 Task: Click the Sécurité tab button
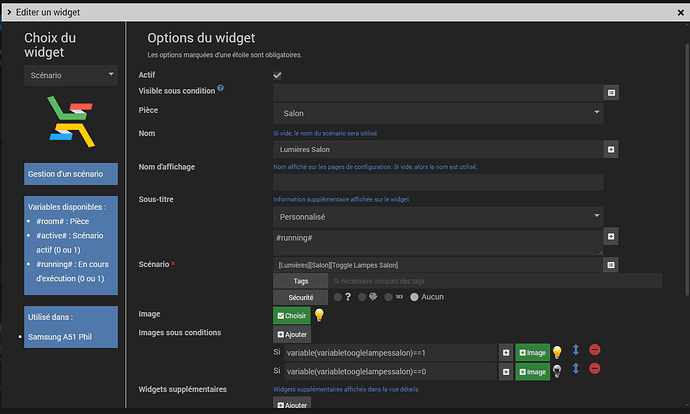point(300,297)
